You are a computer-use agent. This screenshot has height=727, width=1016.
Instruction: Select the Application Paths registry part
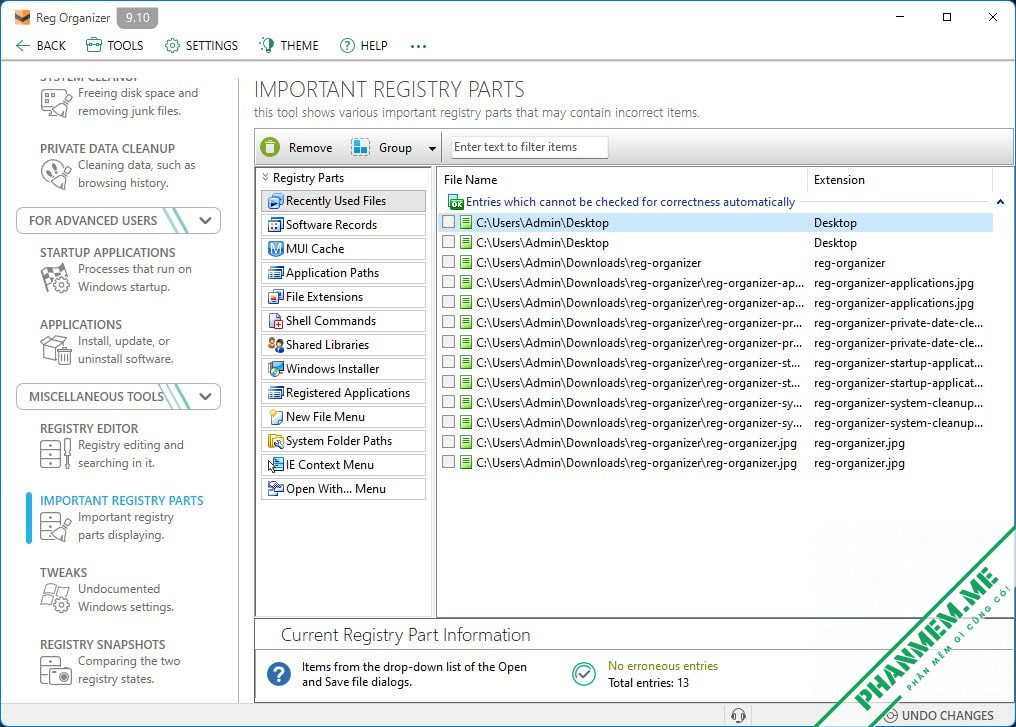coord(343,273)
